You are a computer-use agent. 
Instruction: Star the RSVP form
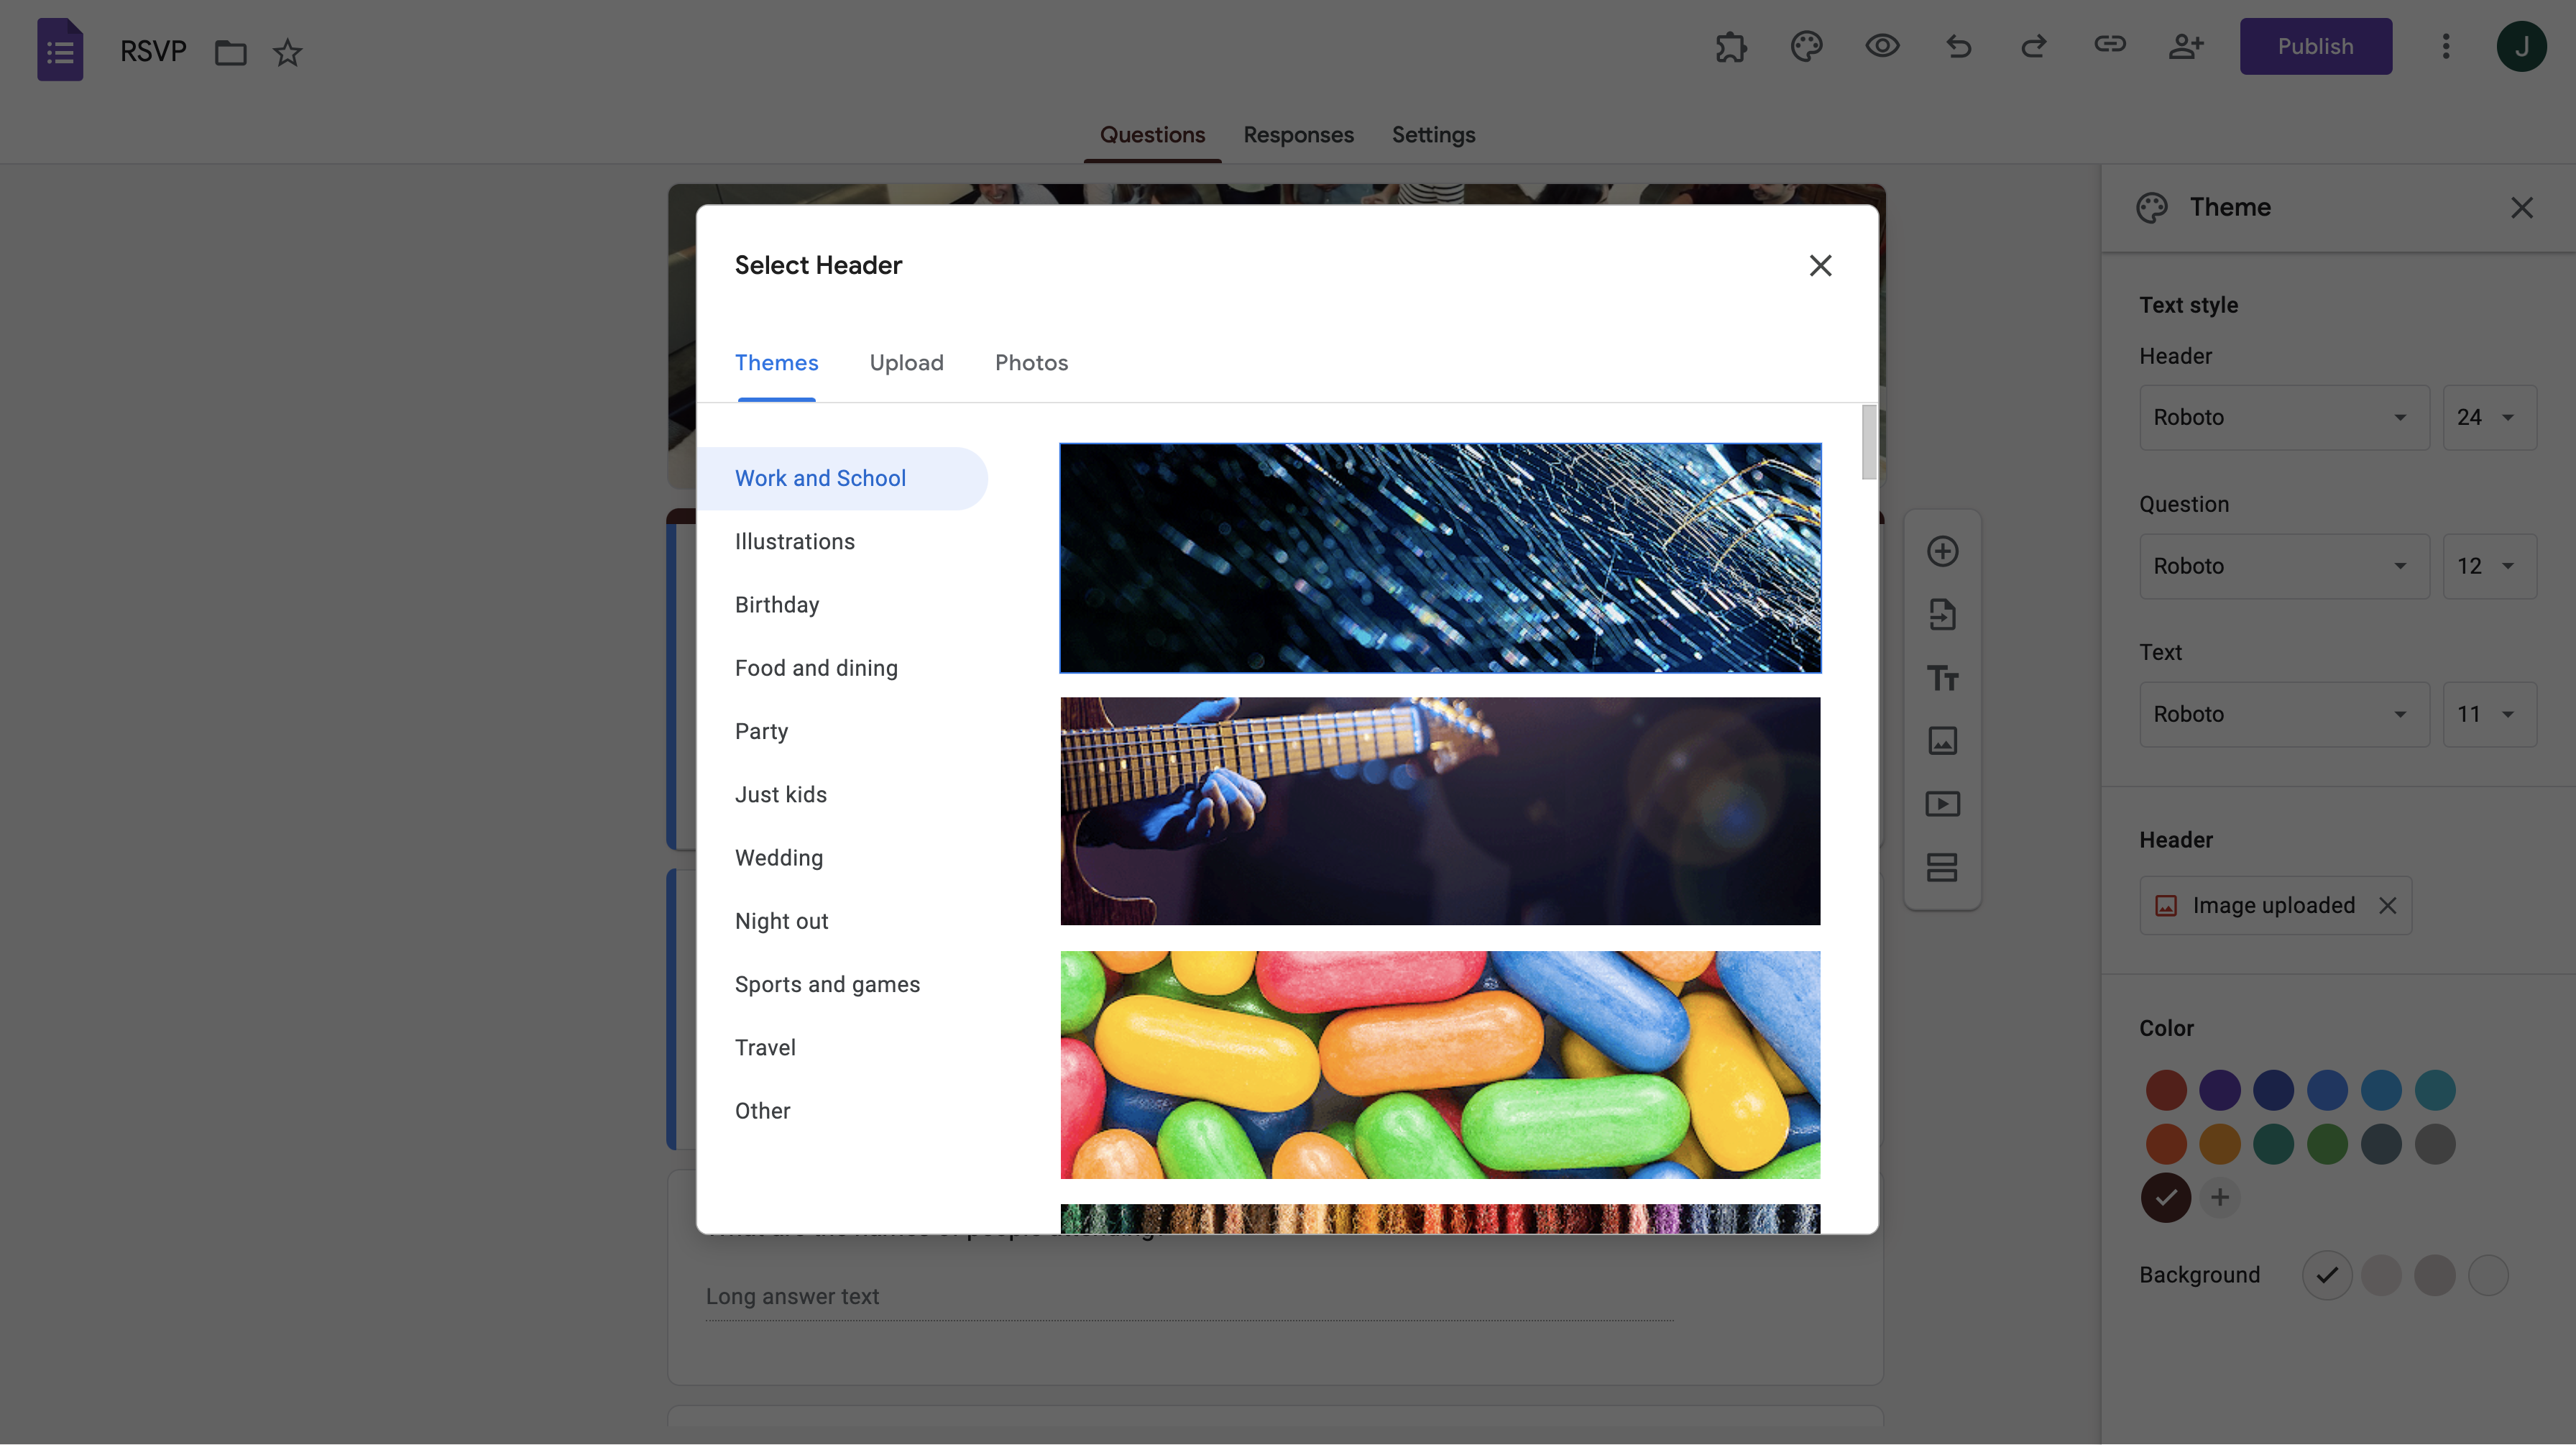(x=288, y=52)
